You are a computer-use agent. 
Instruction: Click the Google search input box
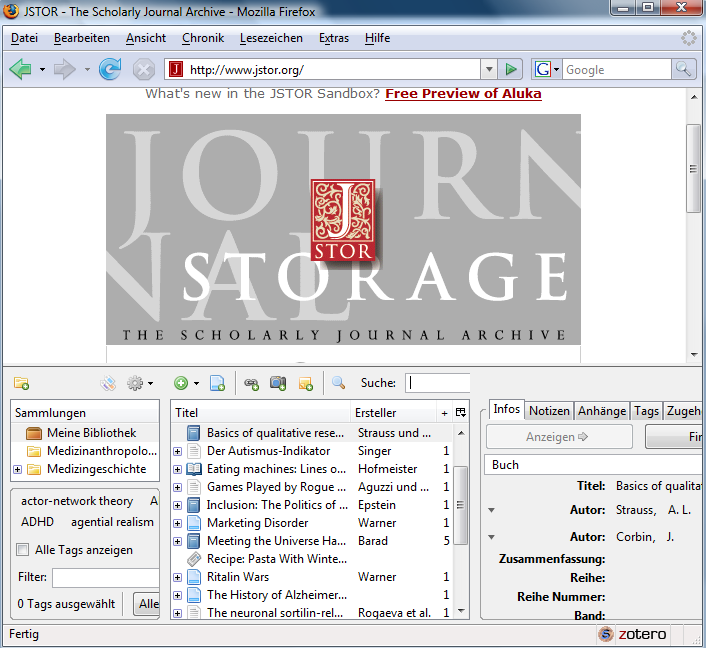tap(617, 70)
